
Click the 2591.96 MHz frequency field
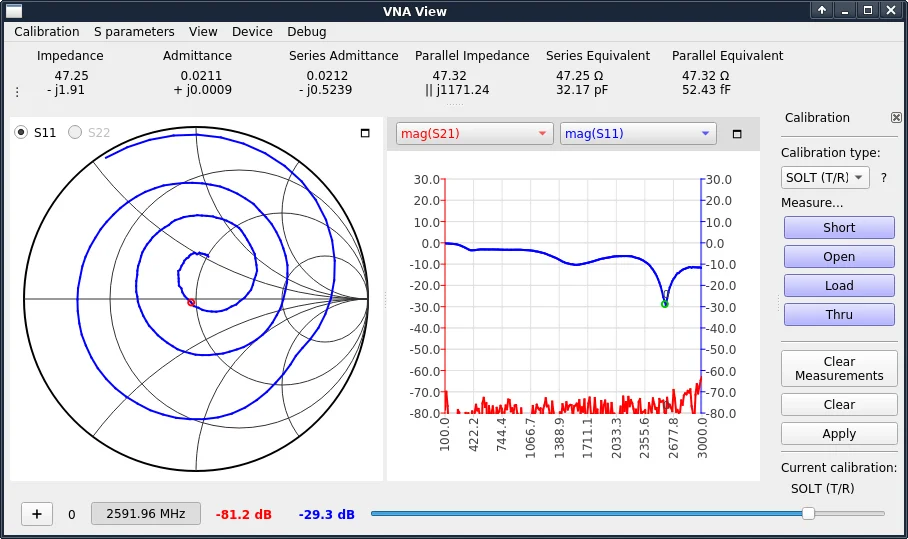click(x=146, y=514)
